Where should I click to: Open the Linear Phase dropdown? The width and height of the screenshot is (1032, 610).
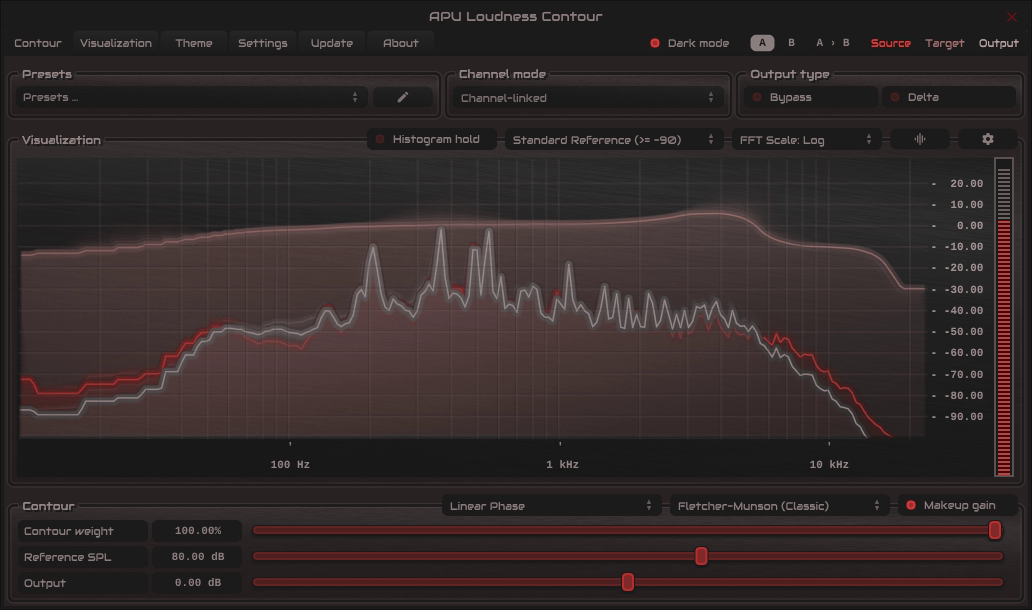[552, 505]
